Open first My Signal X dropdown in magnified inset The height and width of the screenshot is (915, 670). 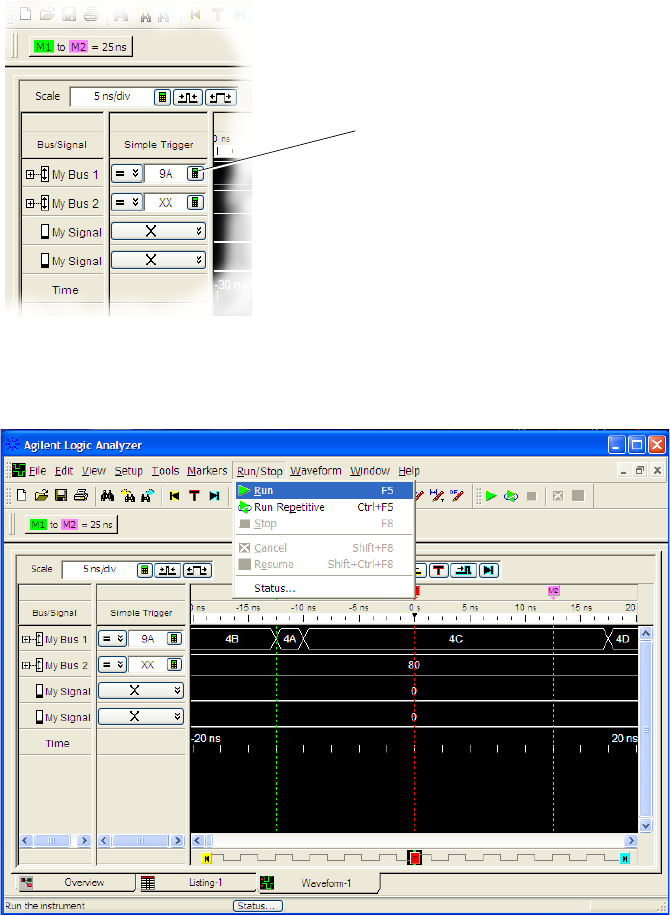click(158, 232)
